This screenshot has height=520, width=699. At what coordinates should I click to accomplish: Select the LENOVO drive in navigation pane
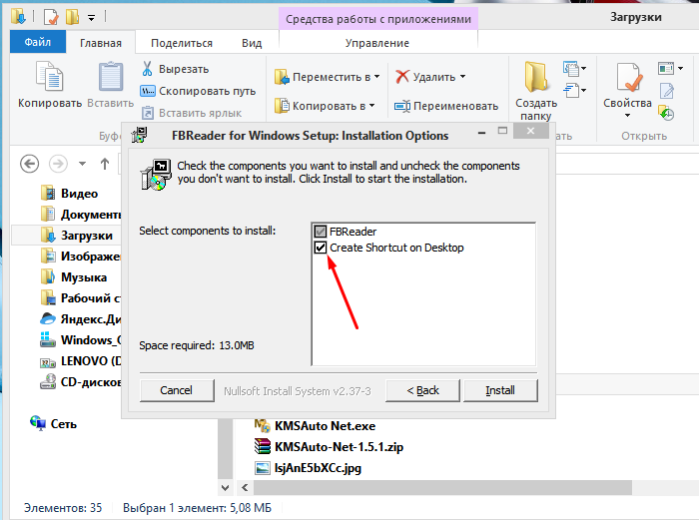pos(80,361)
